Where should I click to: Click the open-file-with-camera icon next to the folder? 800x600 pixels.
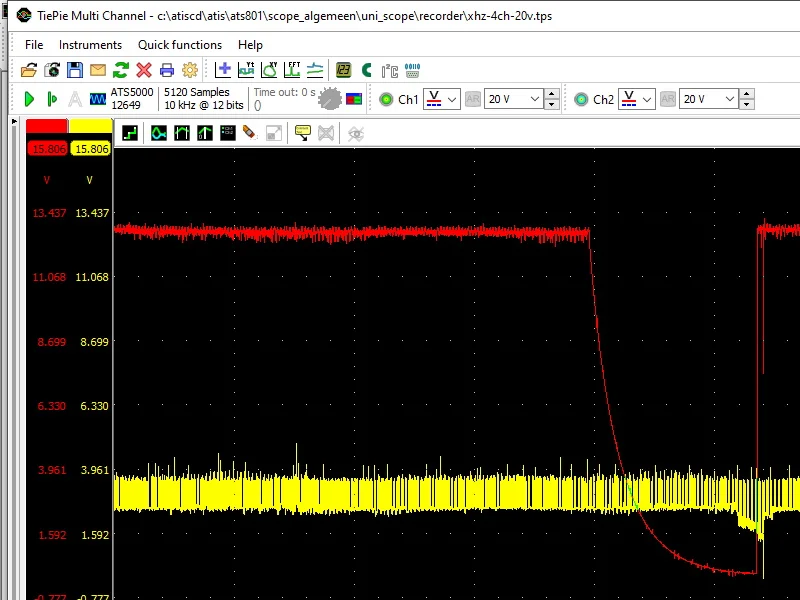[x=52, y=70]
